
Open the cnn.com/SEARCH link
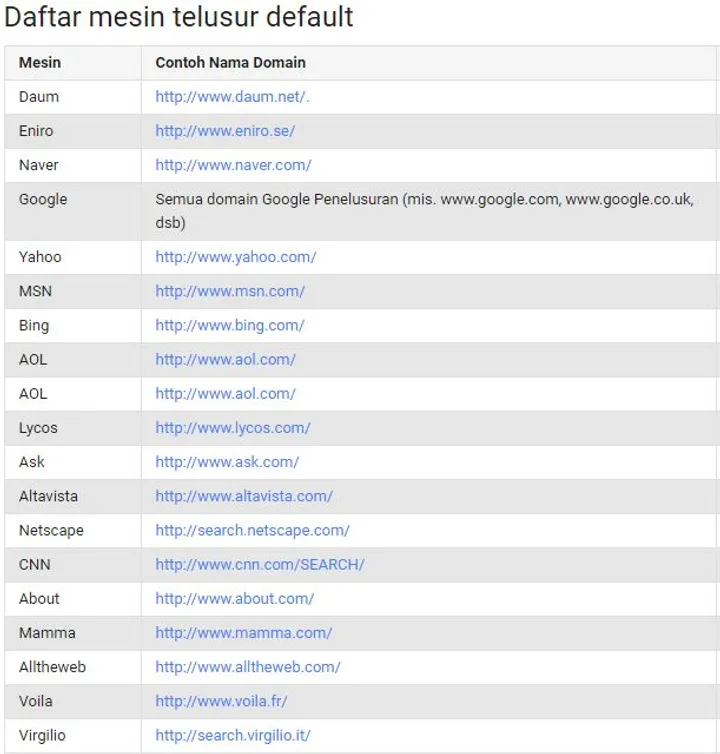[260, 564]
